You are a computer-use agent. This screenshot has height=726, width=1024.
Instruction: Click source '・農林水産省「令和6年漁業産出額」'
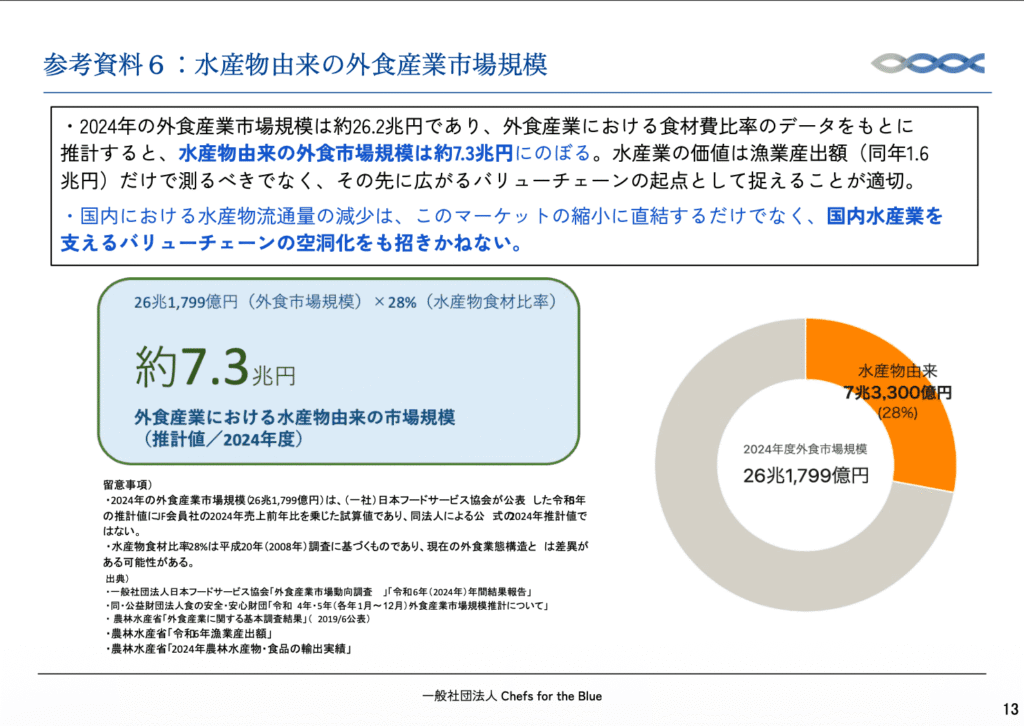click(189, 633)
